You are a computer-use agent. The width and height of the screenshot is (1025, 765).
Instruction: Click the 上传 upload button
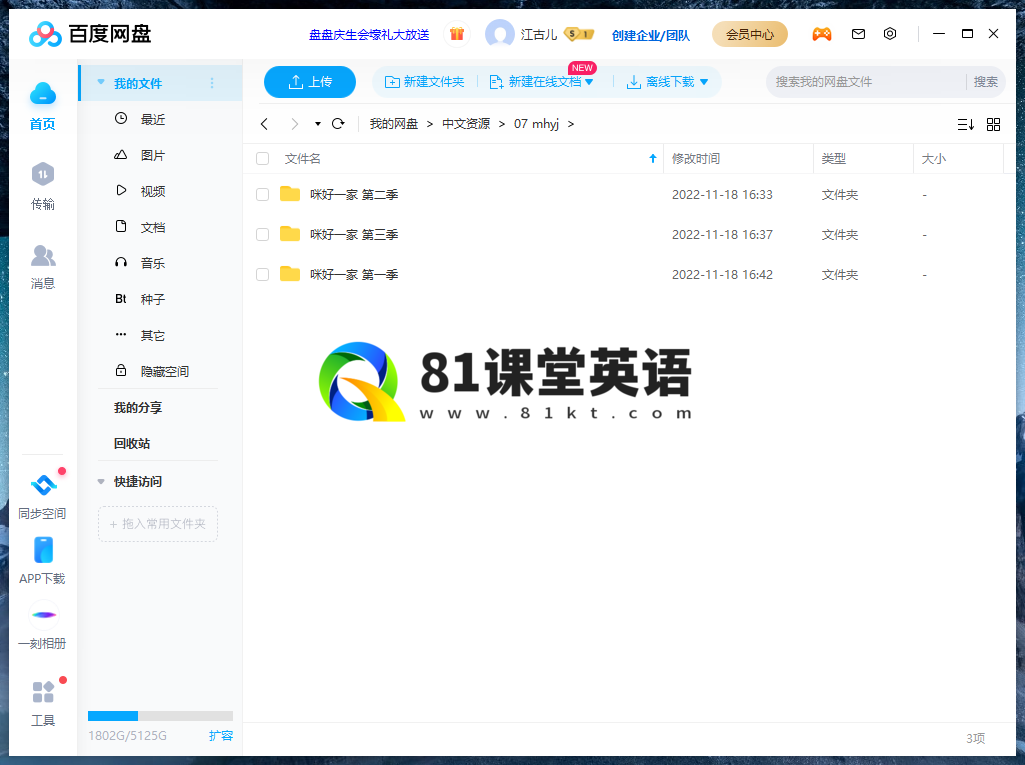click(310, 82)
